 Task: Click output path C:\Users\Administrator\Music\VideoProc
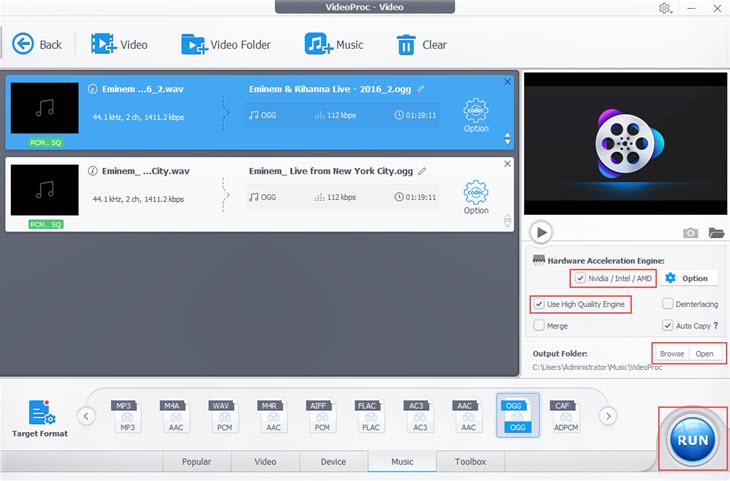pyautogui.click(x=597, y=367)
